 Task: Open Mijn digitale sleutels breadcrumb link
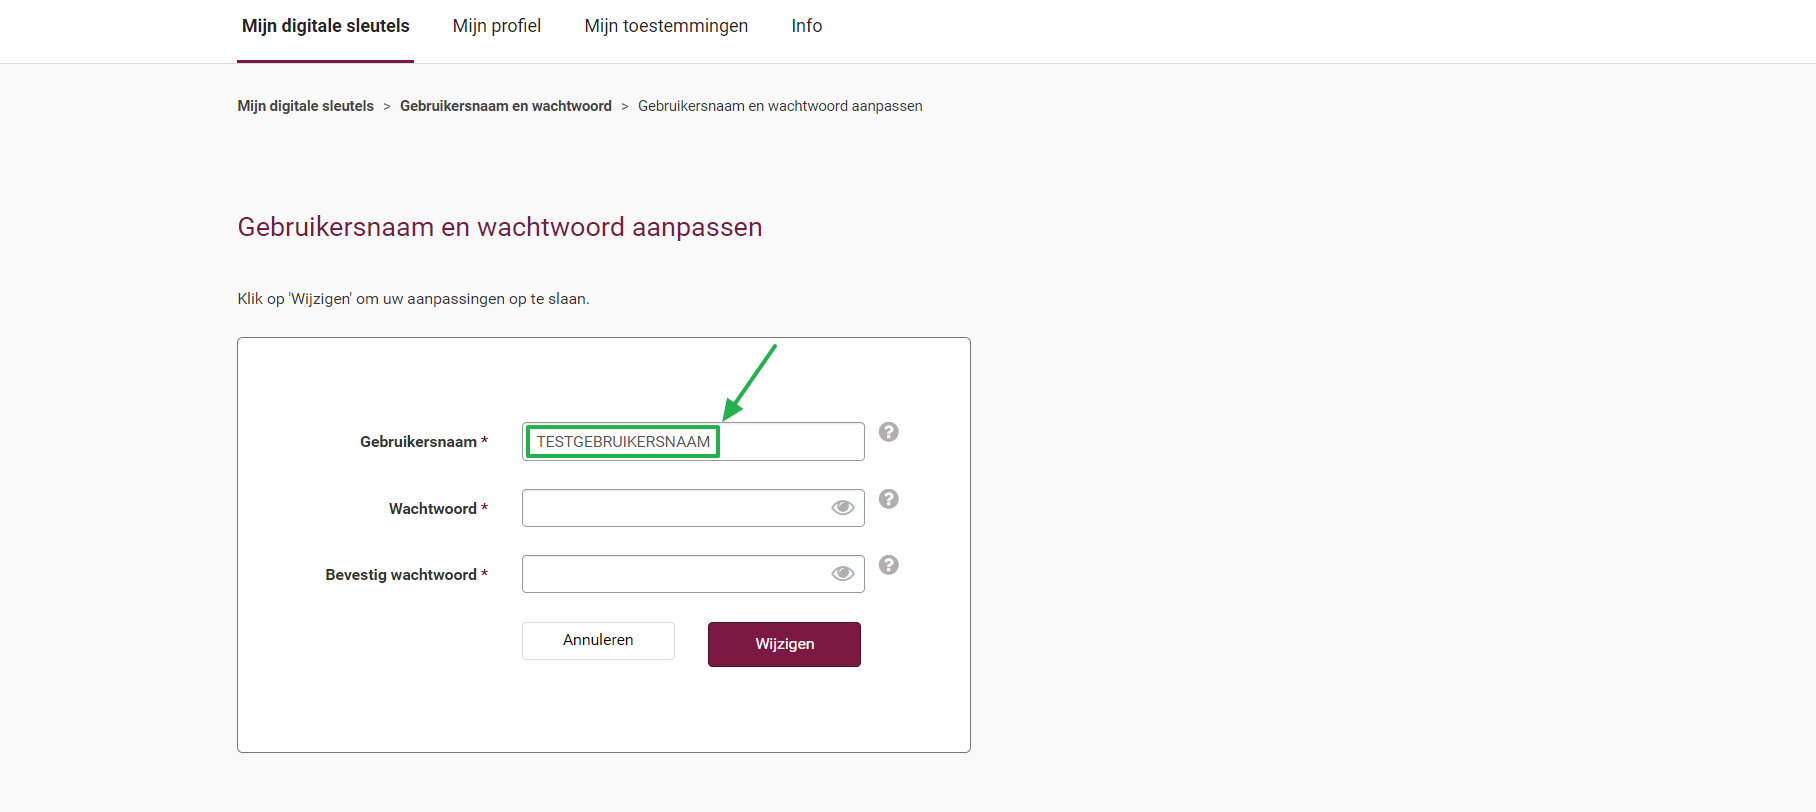coord(305,105)
